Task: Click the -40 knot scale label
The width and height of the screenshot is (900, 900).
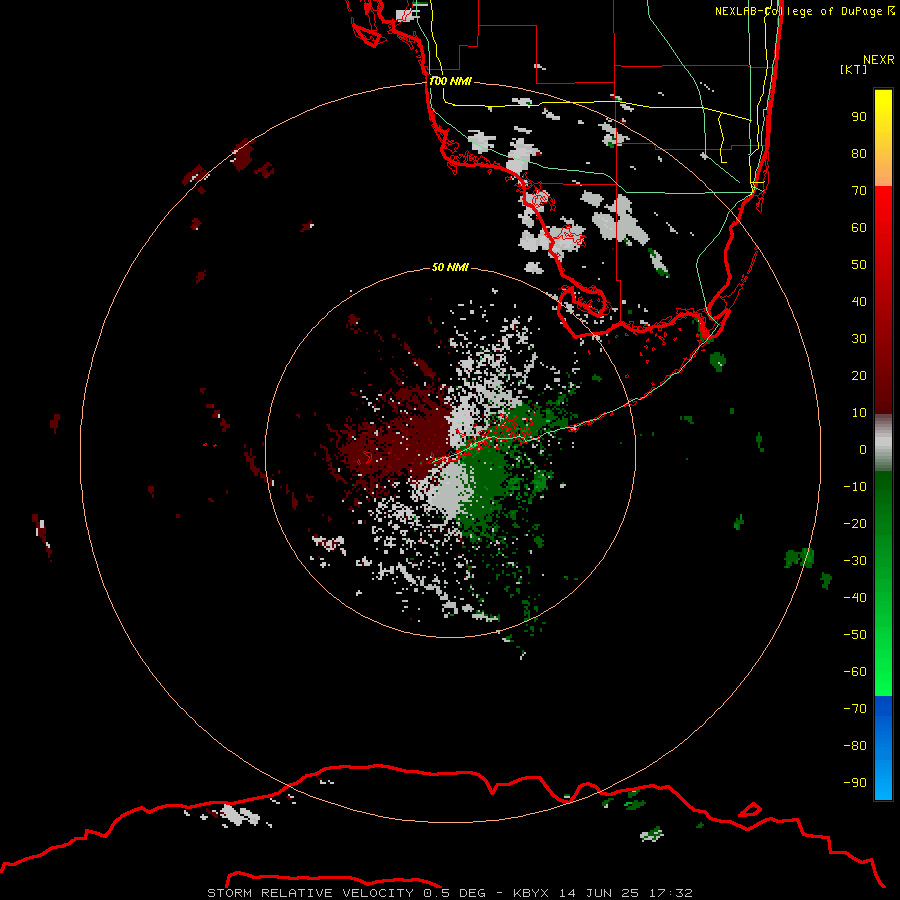Action: (855, 598)
